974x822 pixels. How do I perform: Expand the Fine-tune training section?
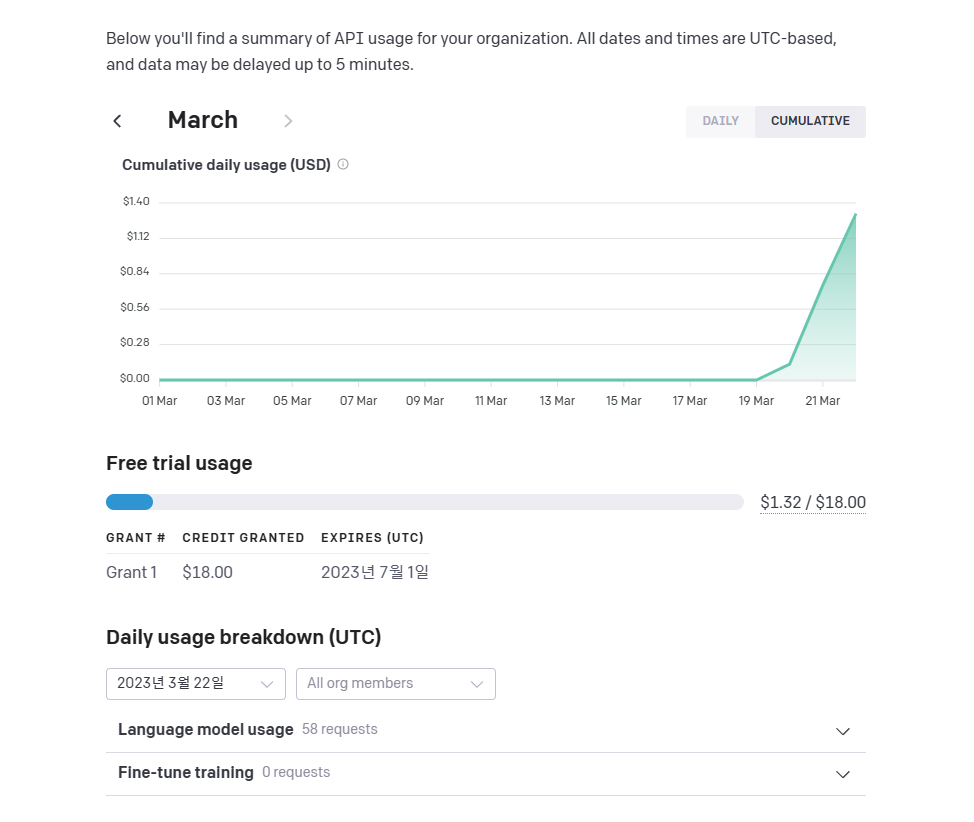pos(186,773)
